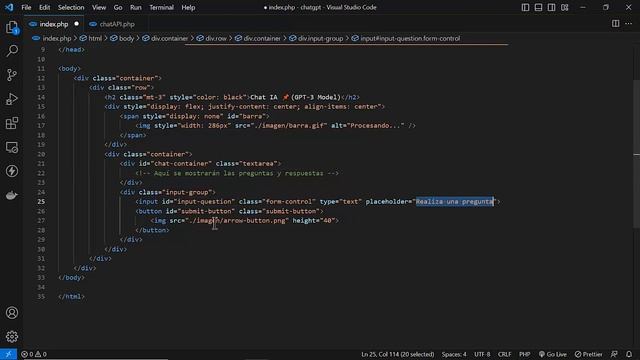Select first div.container breadcrumb
Image resolution: width=640 pixels, height=360 pixels.
[169, 38]
